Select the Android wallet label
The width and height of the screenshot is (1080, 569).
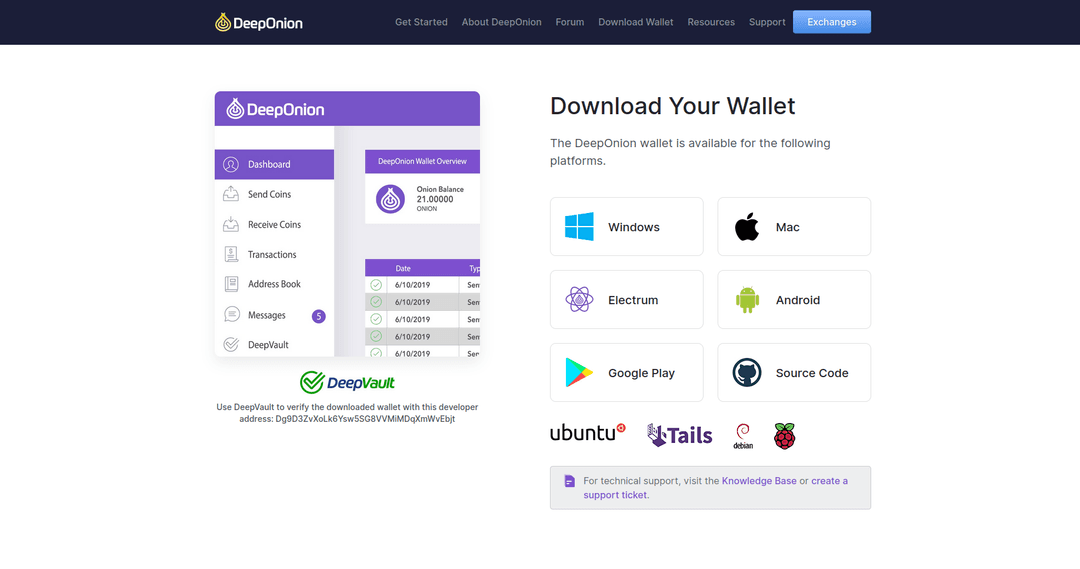(x=798, y=300)
